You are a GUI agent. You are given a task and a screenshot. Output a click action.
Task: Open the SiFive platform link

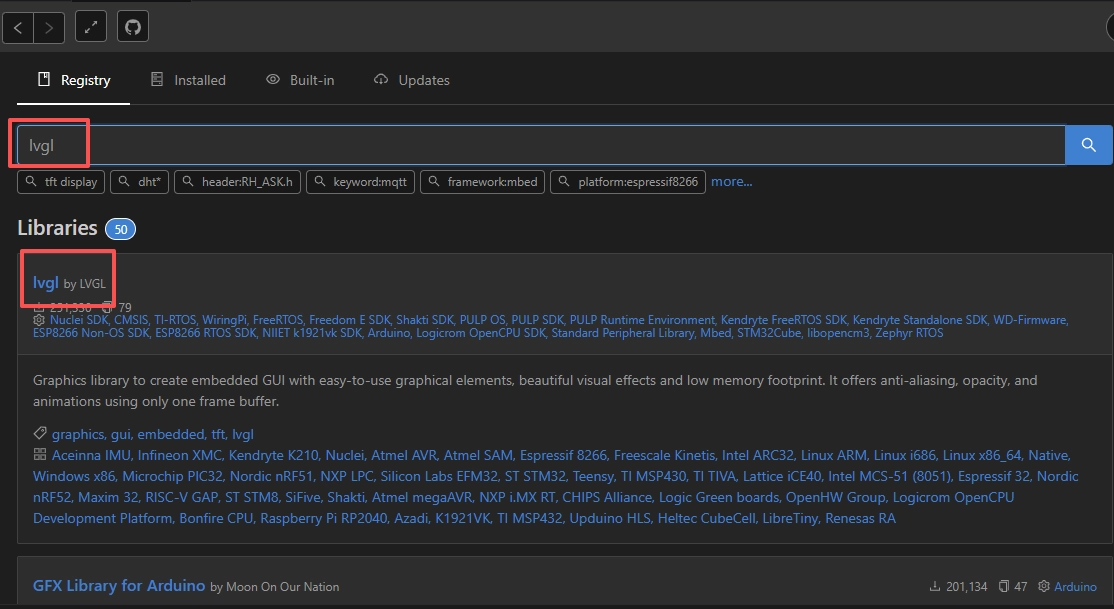tap(303, 497)
